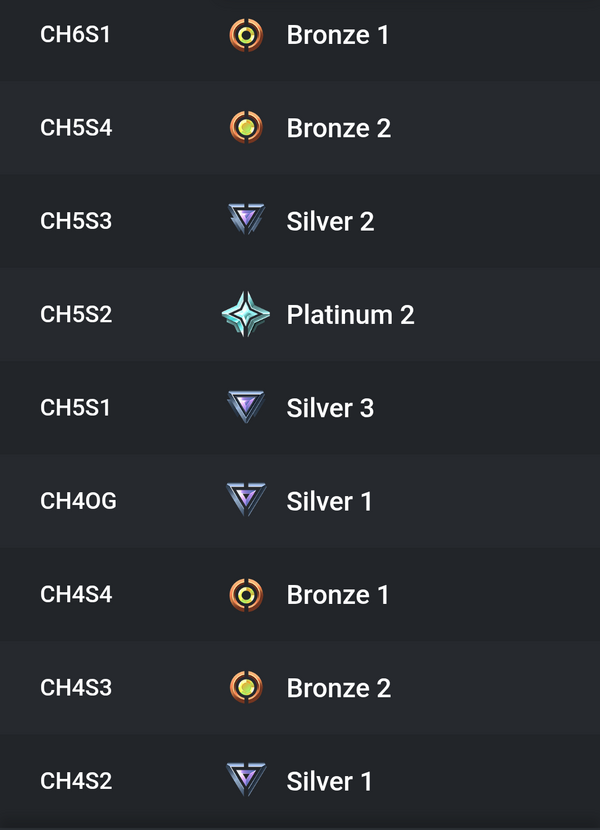The image size is (600, 830).
Task: Click the Bronze 2 text beside CH4S3
Action: pos(338,688)
